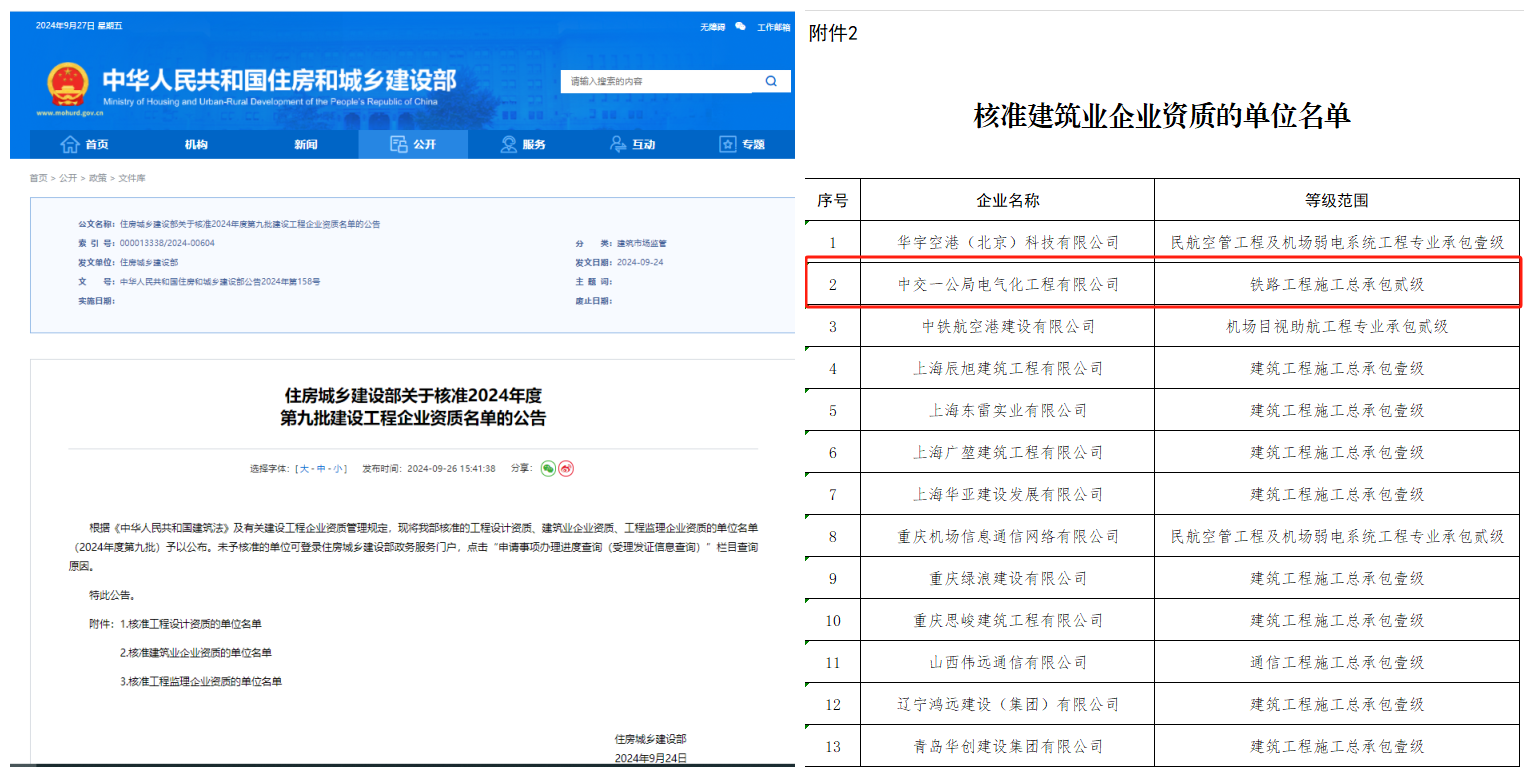Click publish time 2024-09-26 15:41:38
Image resolution: width=1534 pixels, height=777 pixels.
point(450,468)
